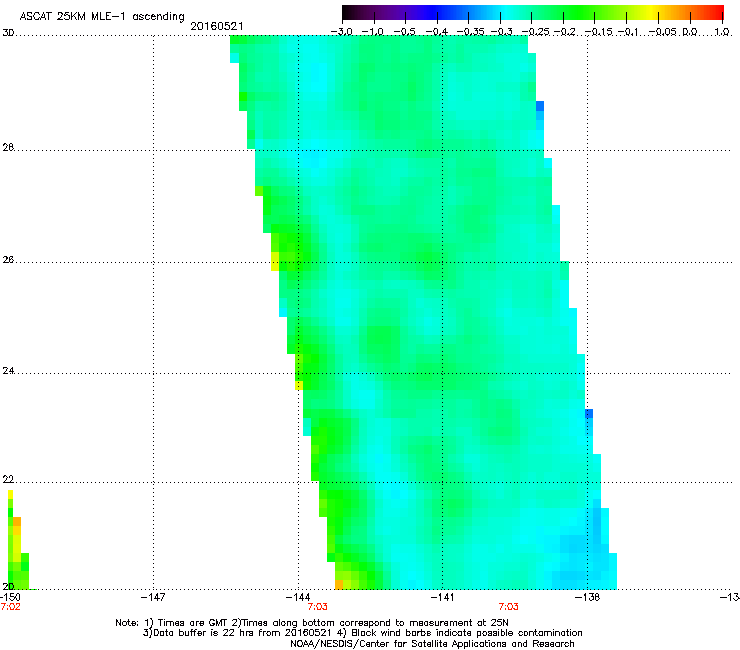This screenshot has height=650, width=740.
Task: Click the red 7:03 time right of -141
Action: point(509,607)
